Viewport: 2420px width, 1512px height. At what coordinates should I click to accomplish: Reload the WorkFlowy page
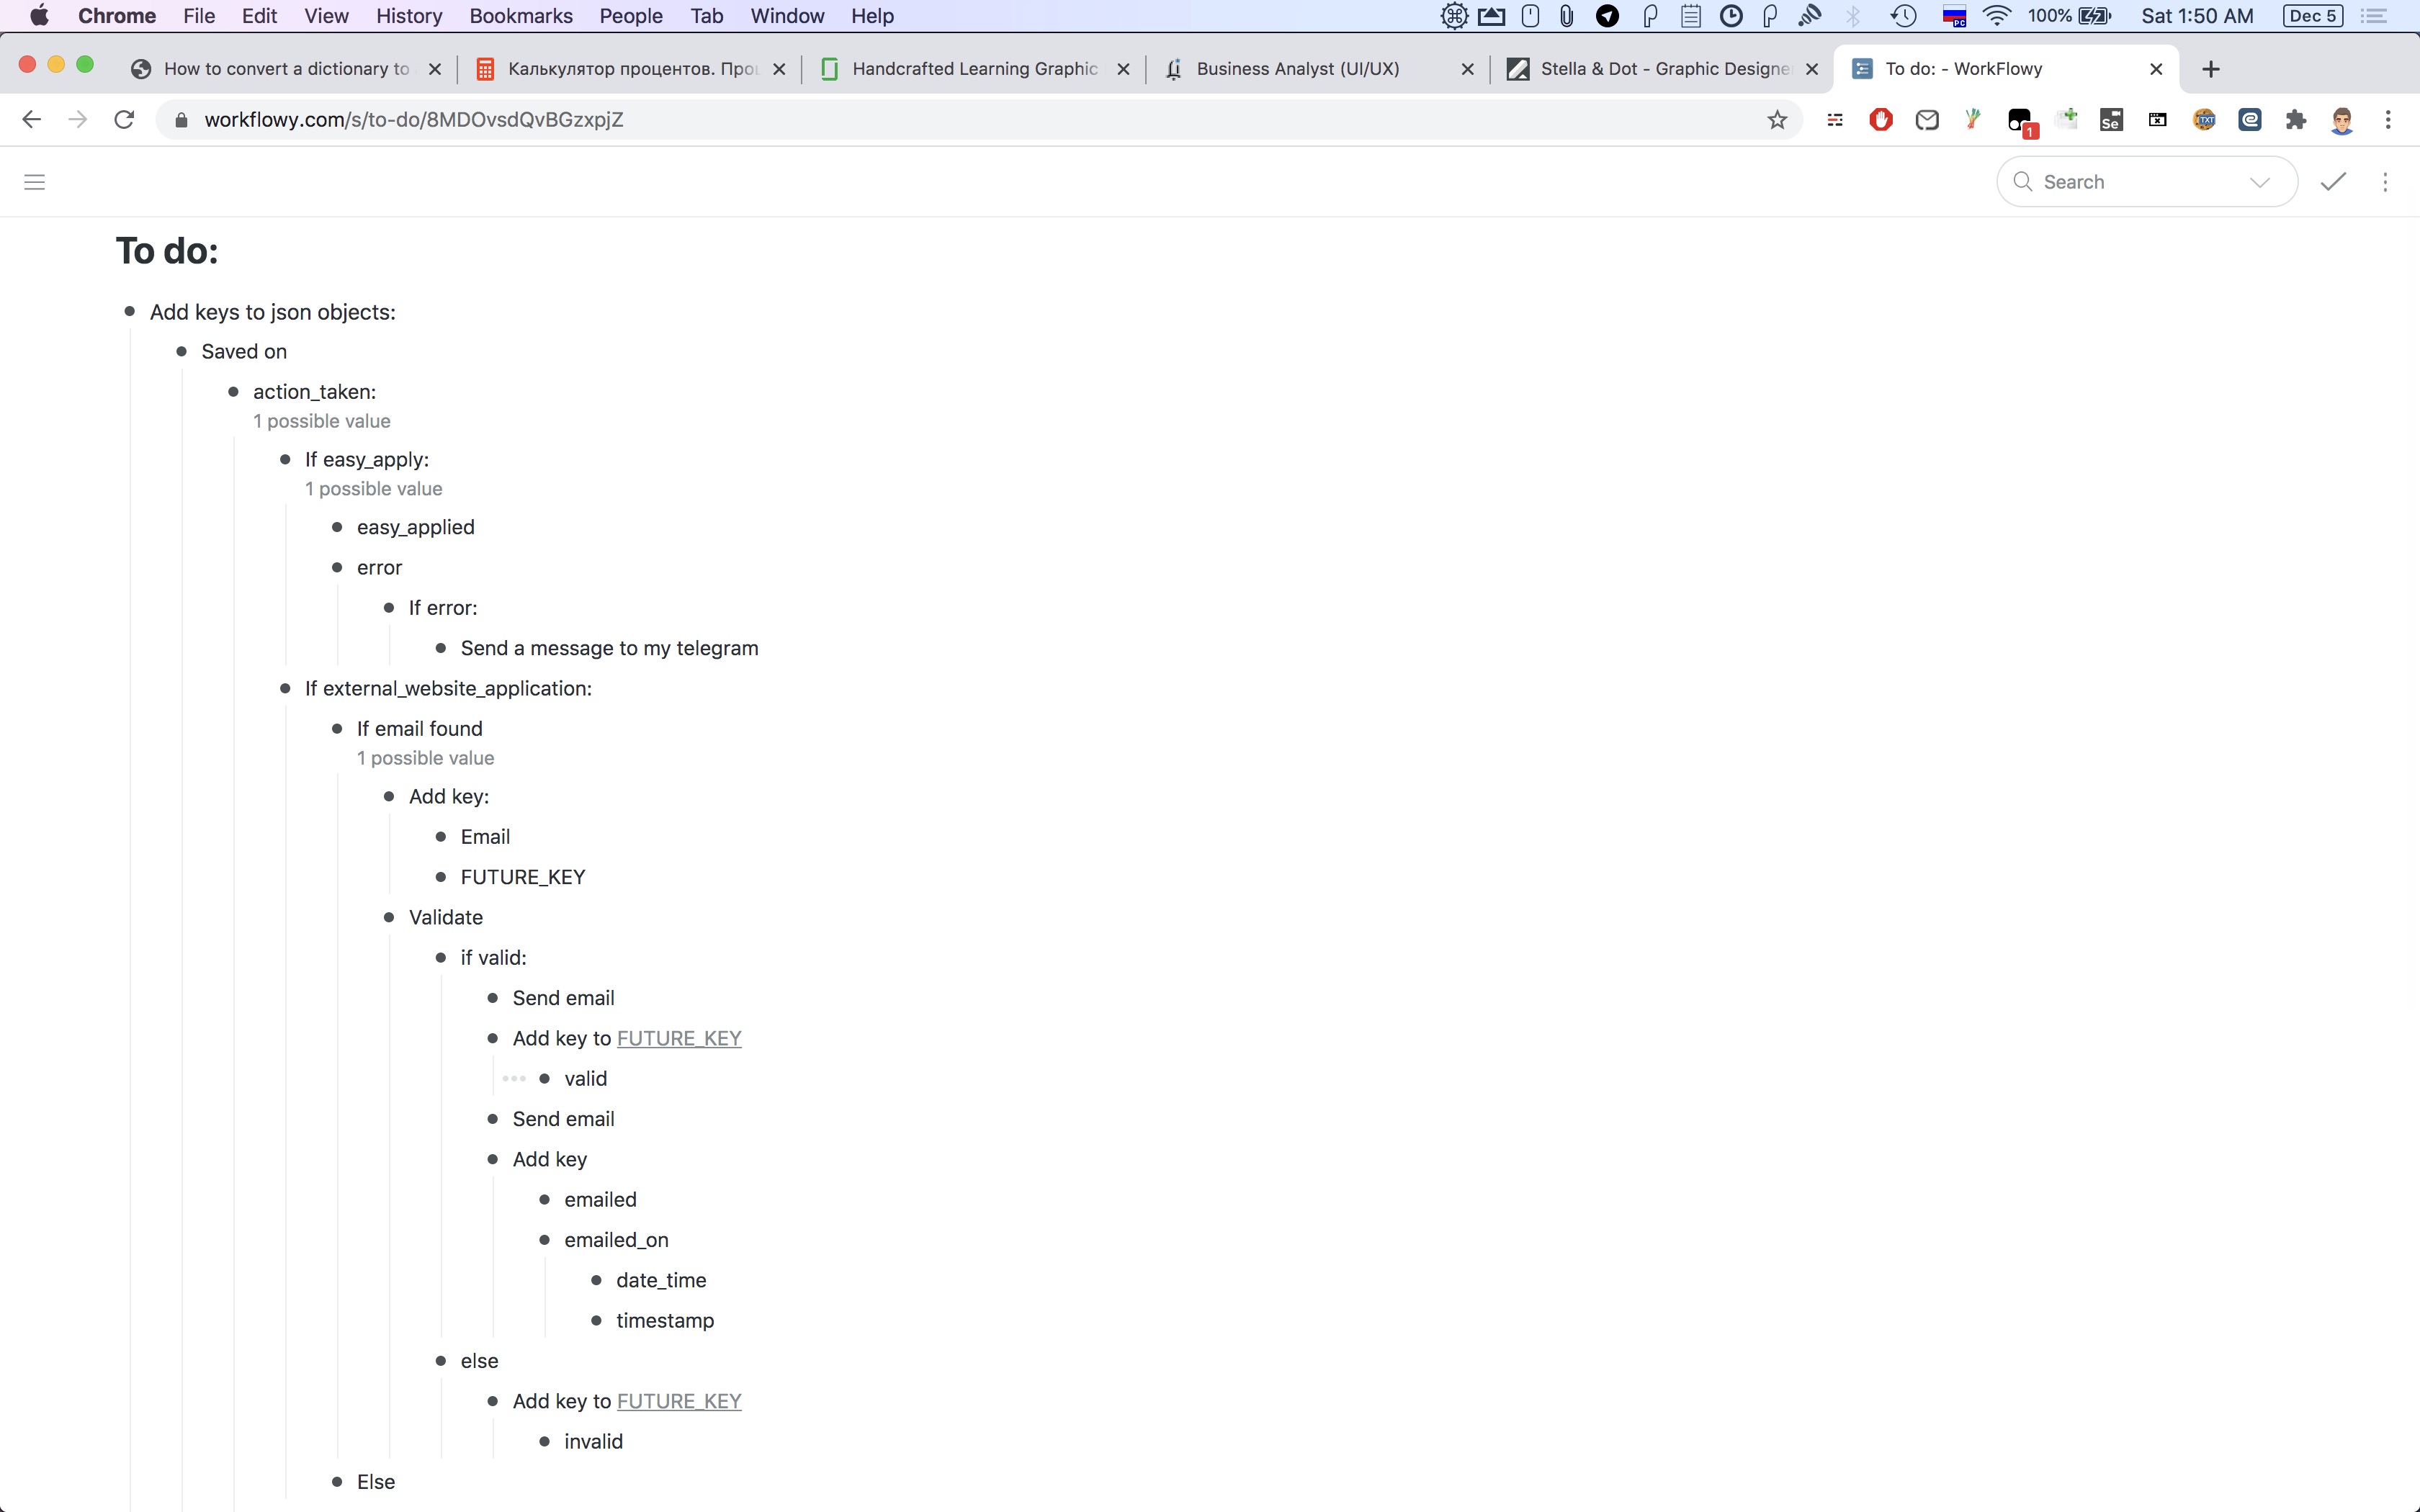click(x=124, y=120)
